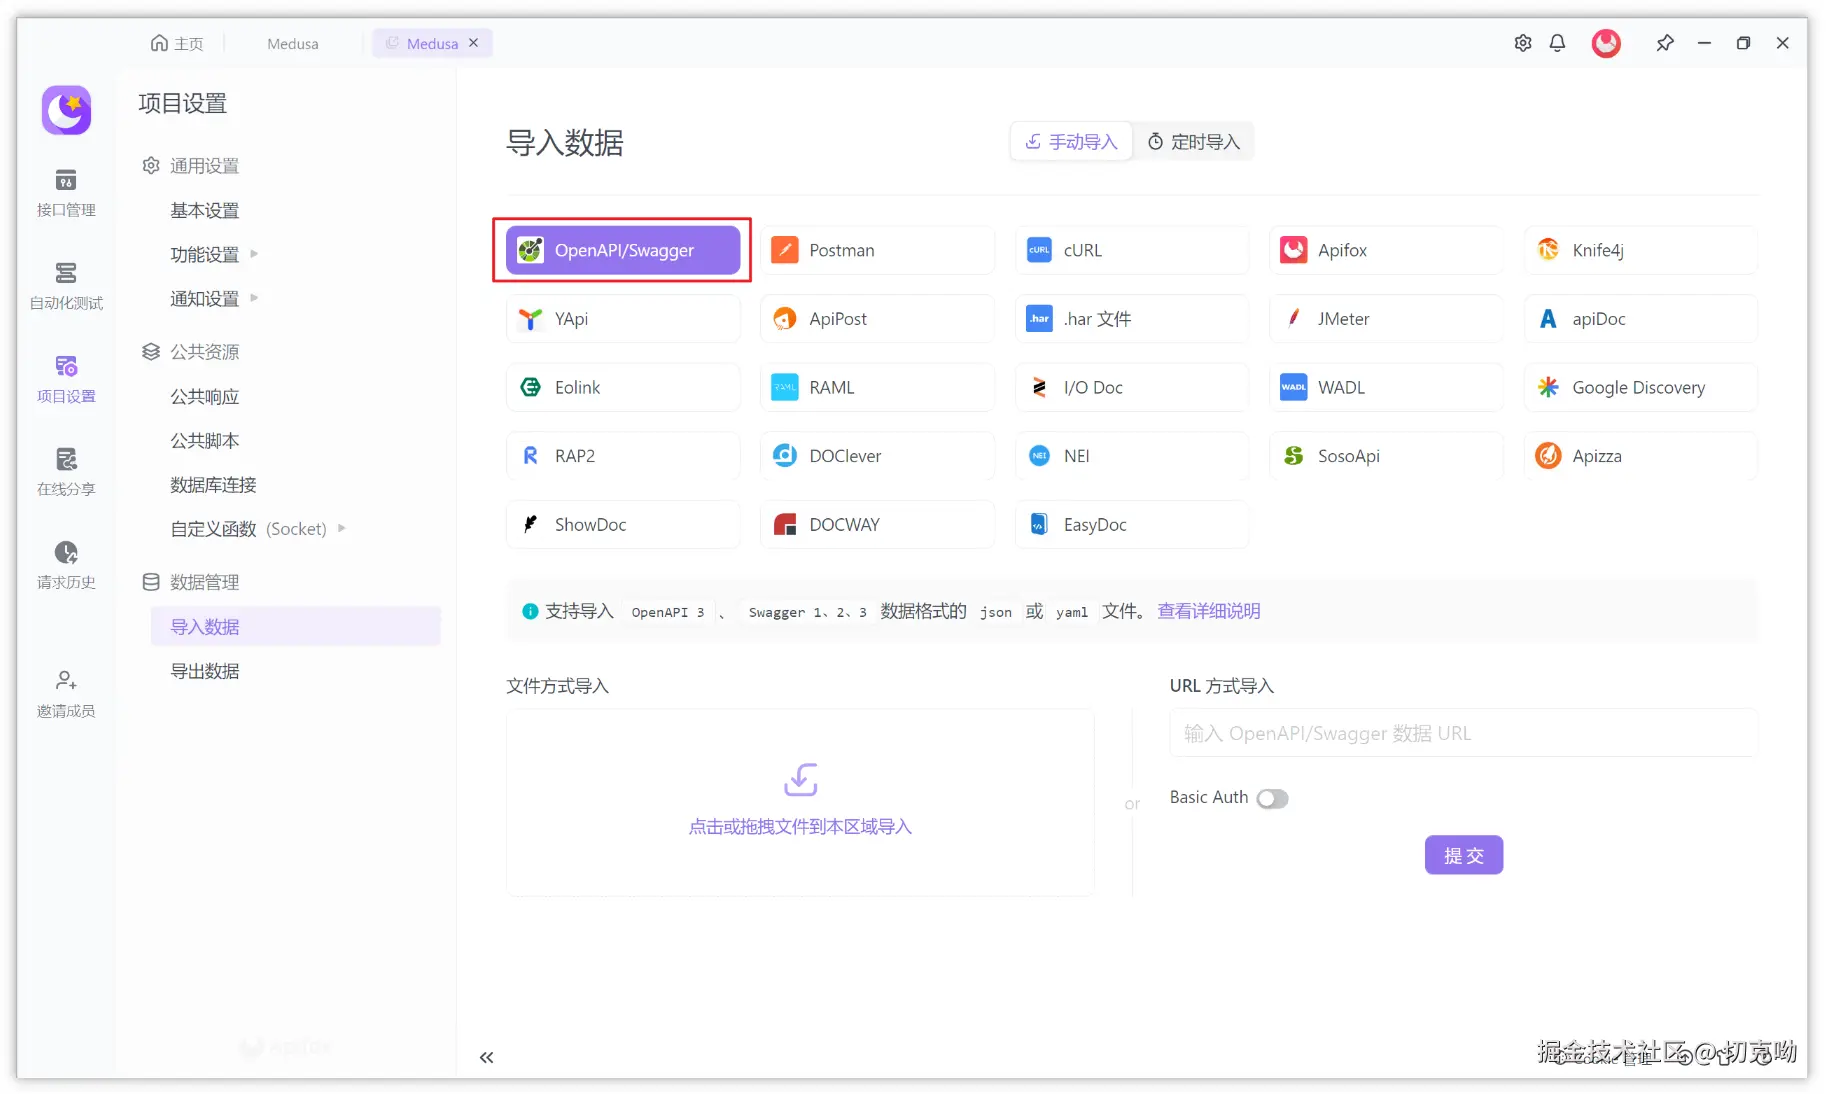The height and width of the screenshot is (1094, 1826).
Task: Switch to the inactive Medusa tab
Action: [x=292, y=43]
